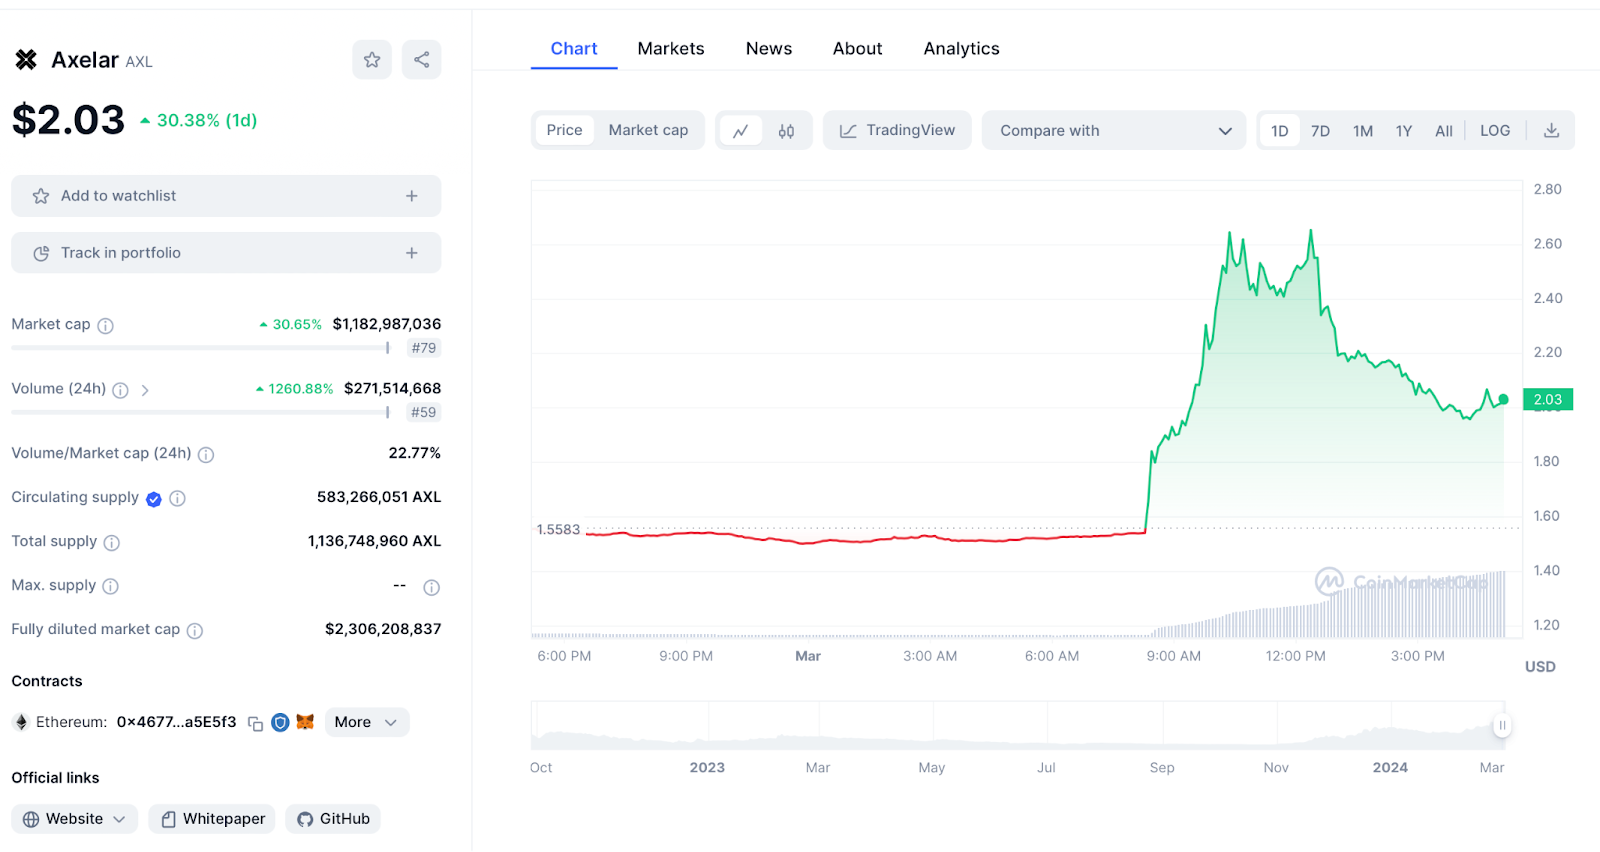Click the blue shield wallet icon
This screenshot has width=1600, height=852.
coord(281,722)
